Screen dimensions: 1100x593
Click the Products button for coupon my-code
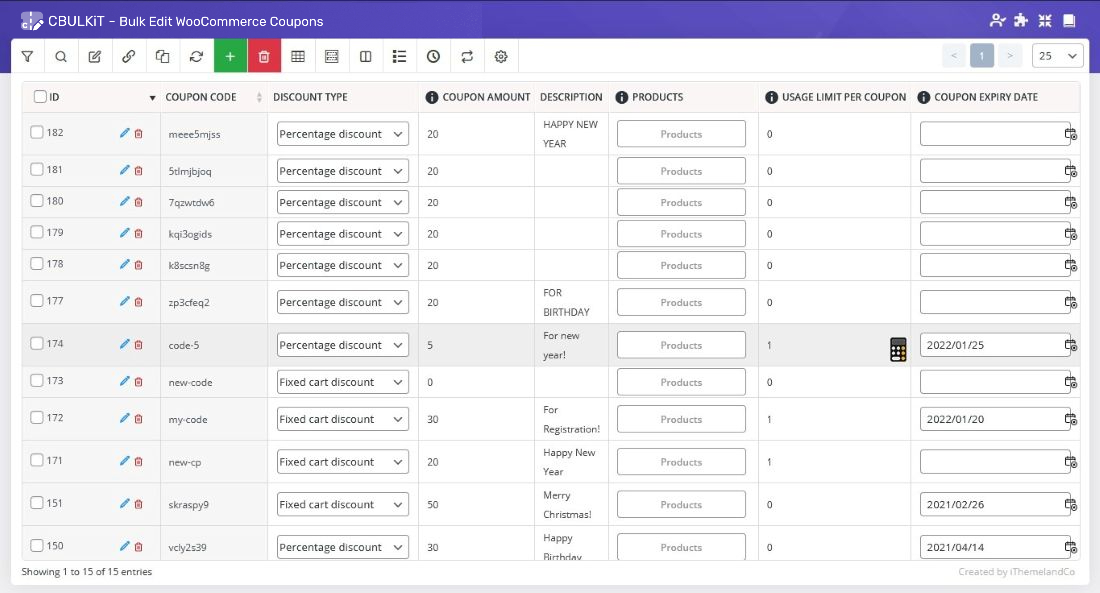pos(681,419)
